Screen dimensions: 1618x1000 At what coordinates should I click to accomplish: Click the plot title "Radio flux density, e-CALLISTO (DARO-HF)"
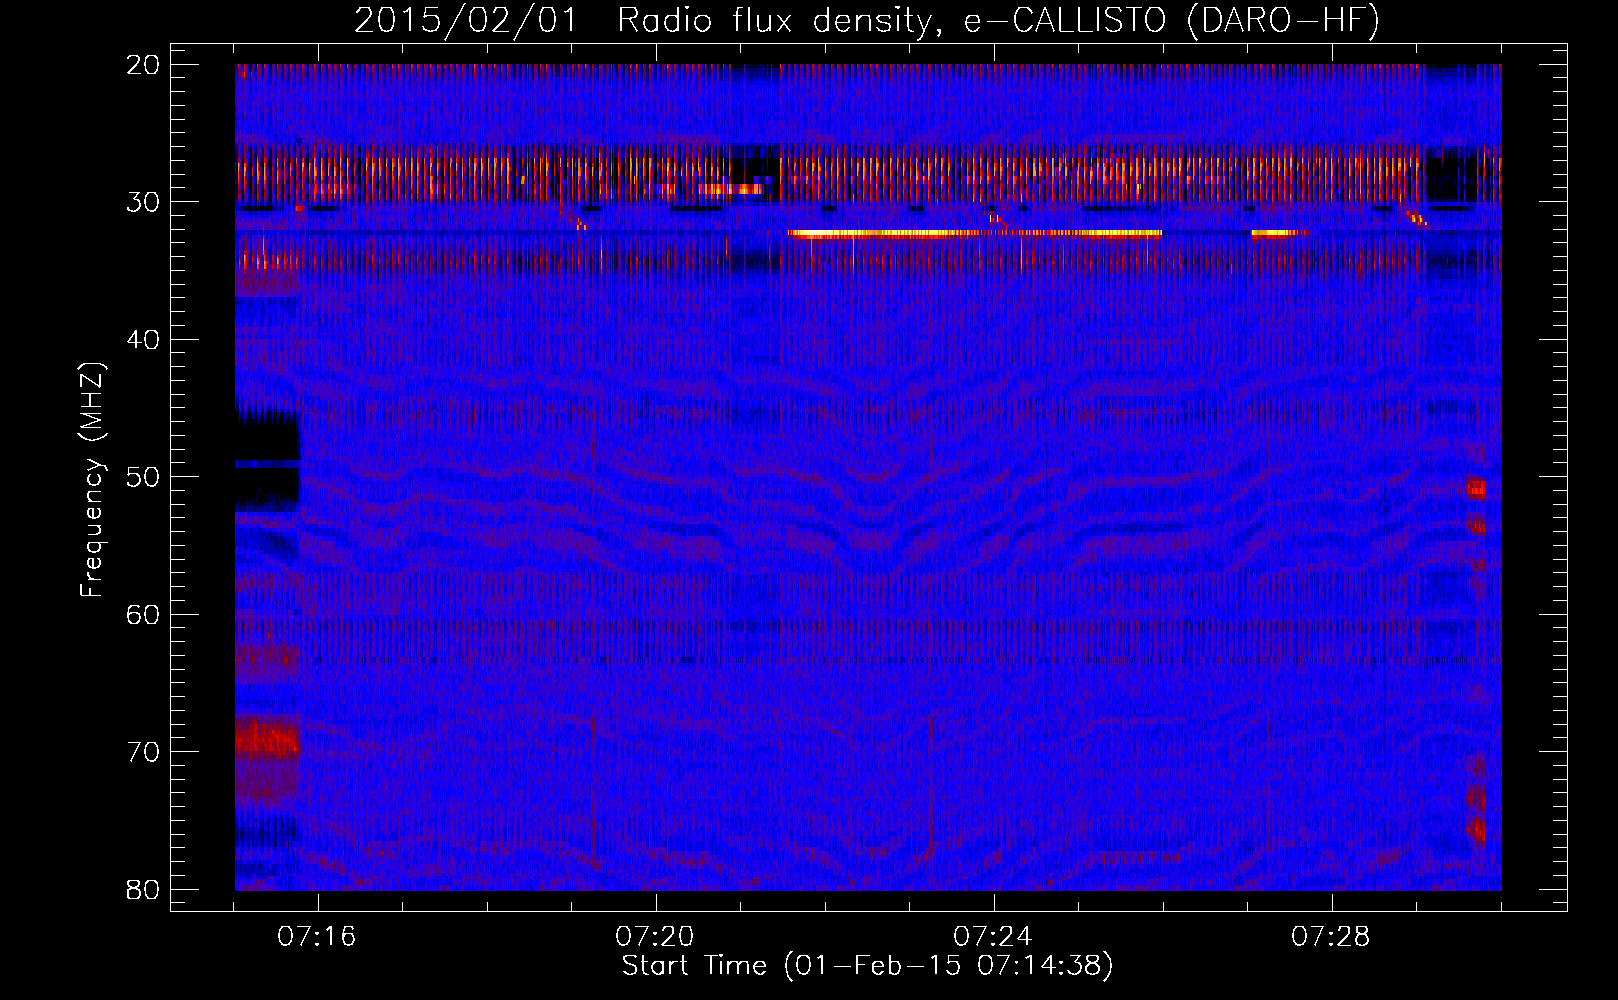point(997,20)
